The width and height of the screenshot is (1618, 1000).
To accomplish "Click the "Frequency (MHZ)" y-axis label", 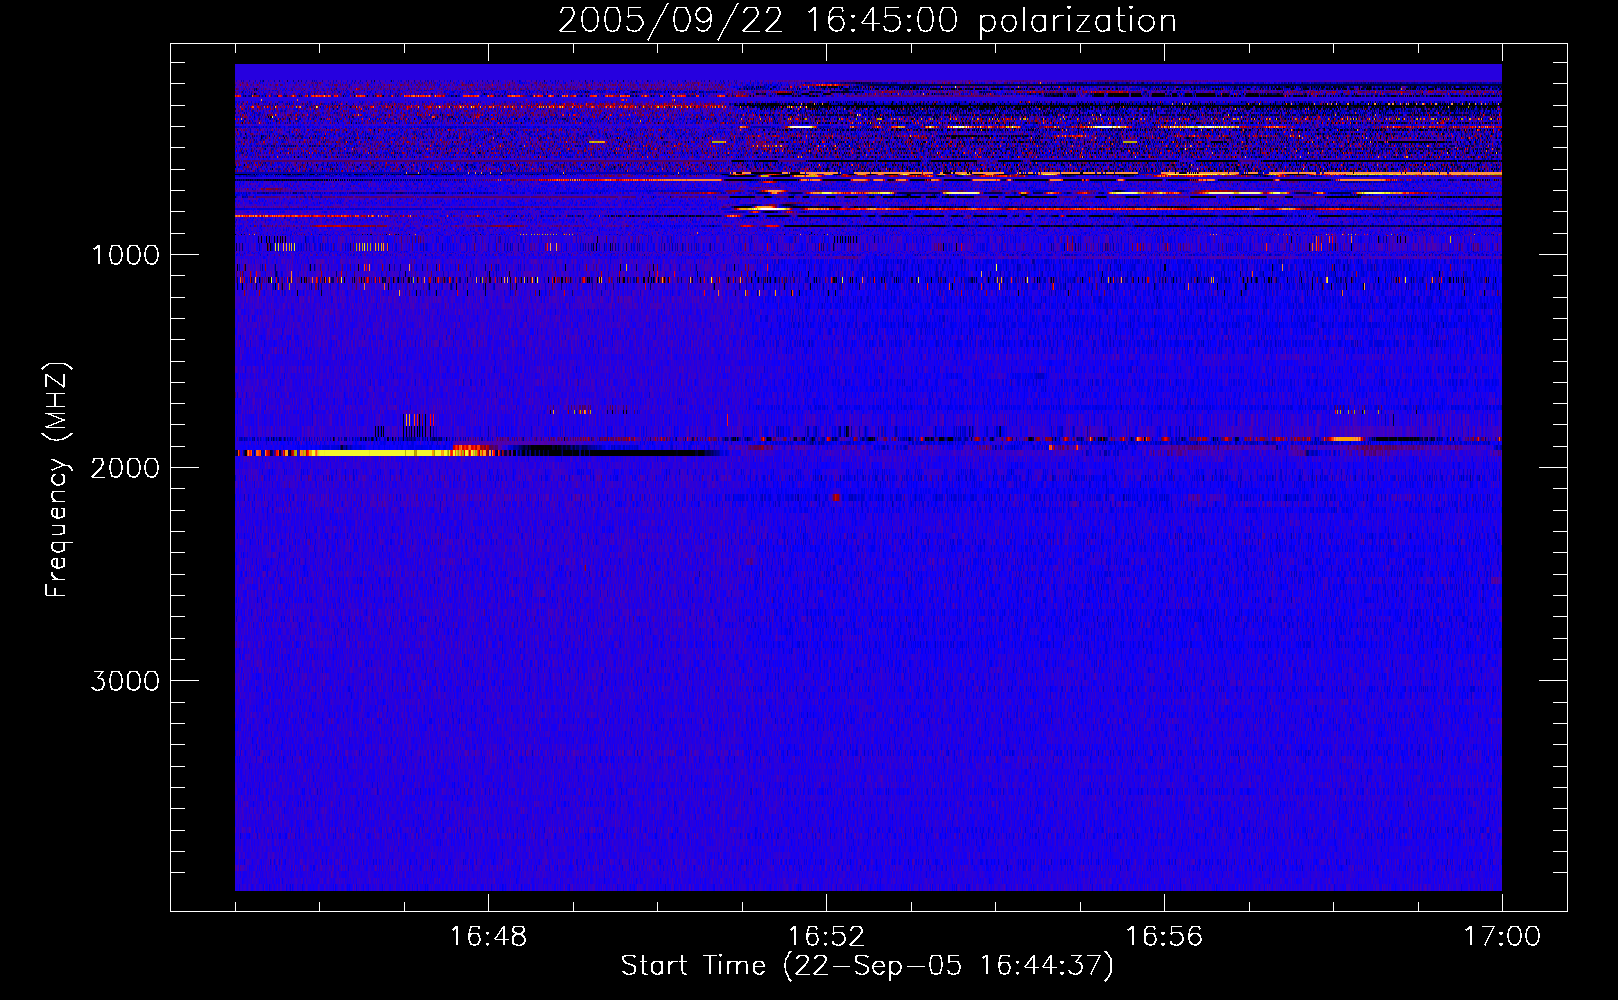I will (x=57, y=480).
